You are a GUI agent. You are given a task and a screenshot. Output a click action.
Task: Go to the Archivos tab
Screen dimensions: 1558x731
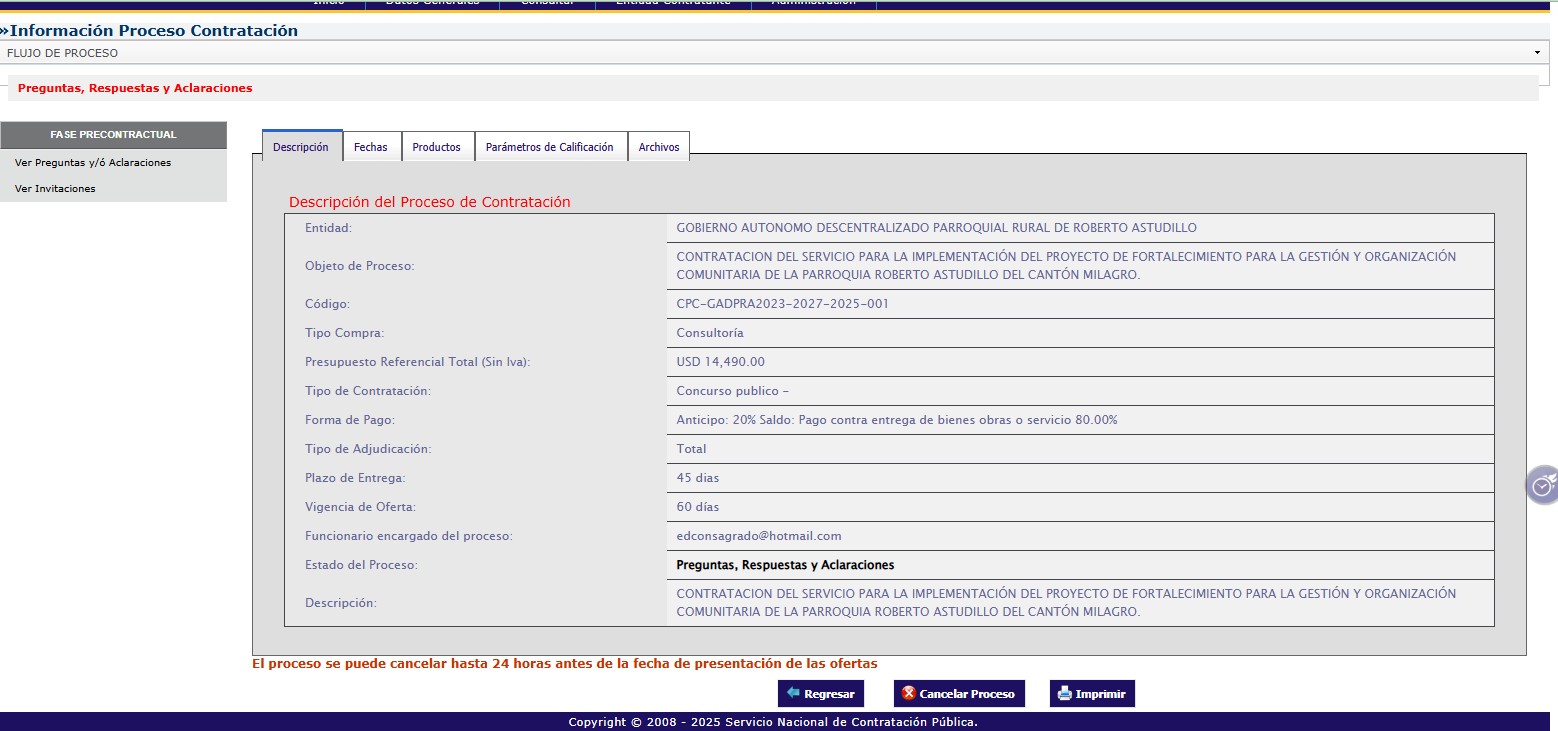[x=658, y=147]
